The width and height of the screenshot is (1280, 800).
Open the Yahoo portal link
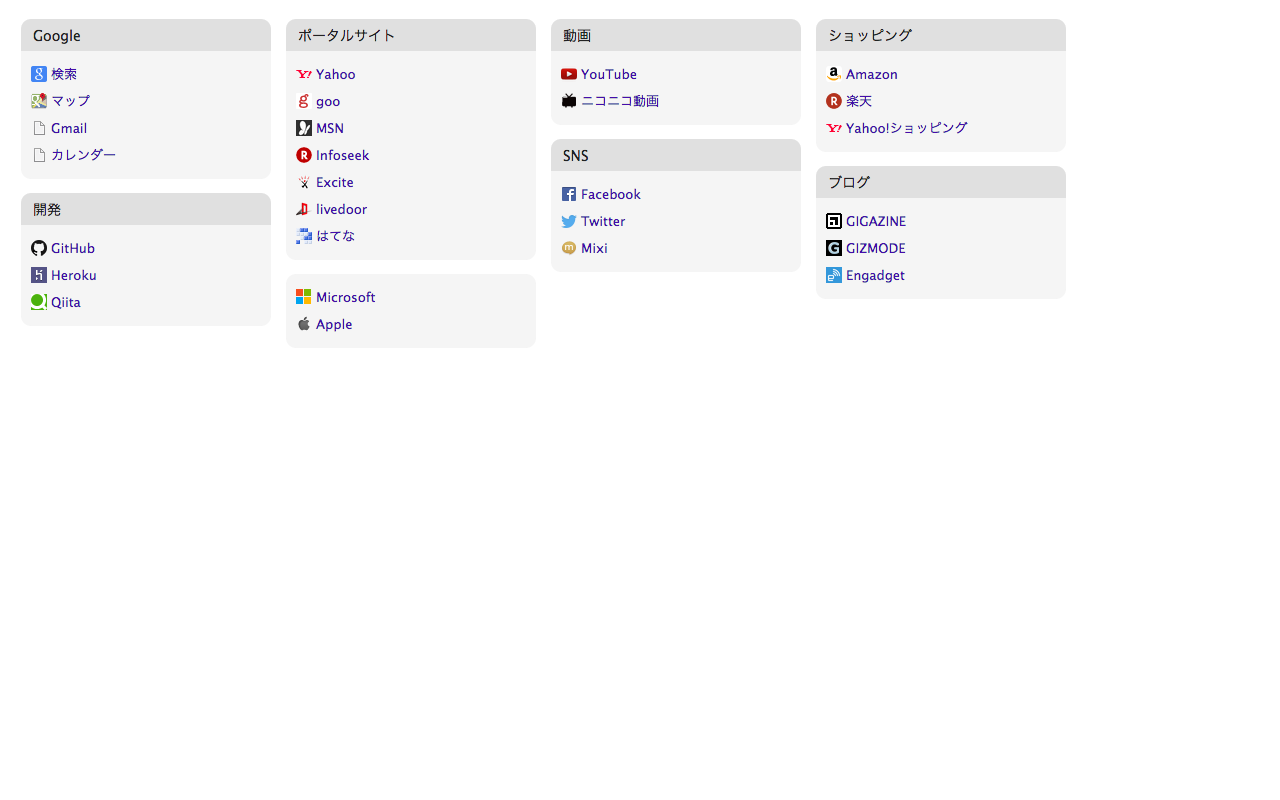click(336, 74)
